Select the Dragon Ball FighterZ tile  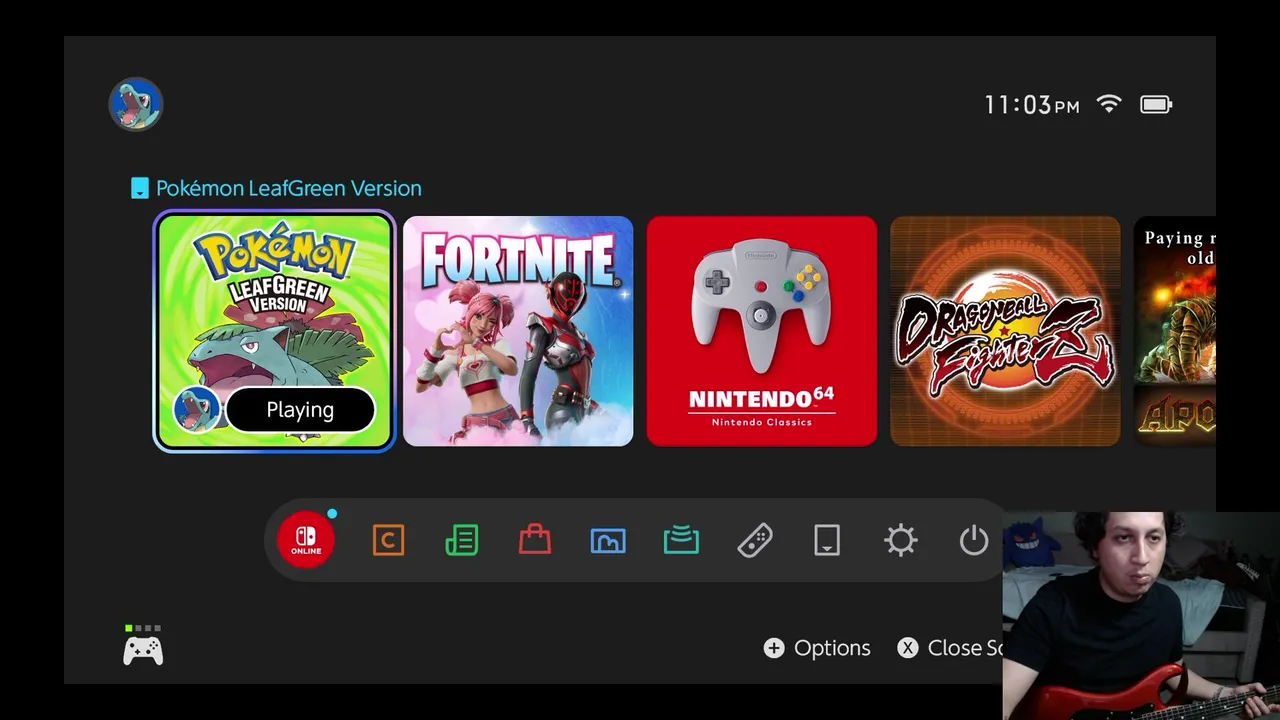coord(1005,331)
